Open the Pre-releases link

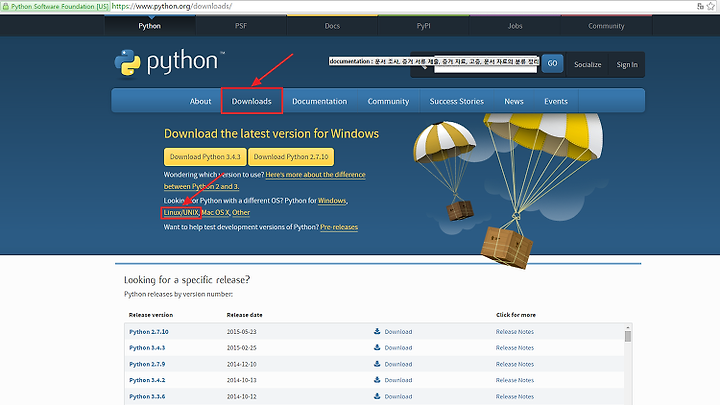coord(339,227)
